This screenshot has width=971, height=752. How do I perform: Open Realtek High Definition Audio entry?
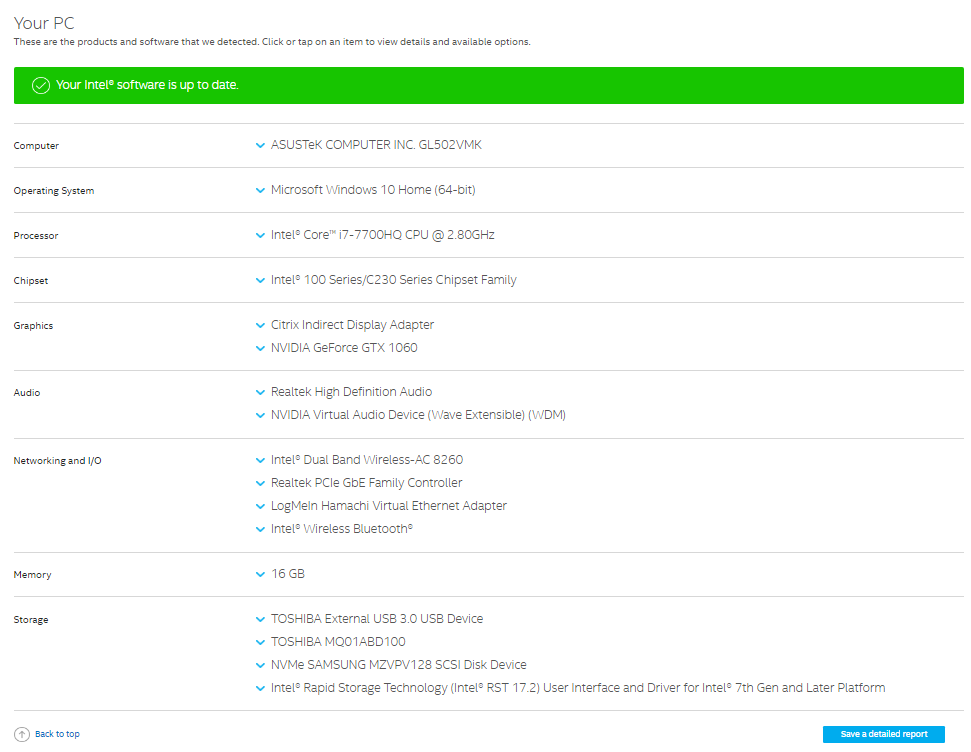click(x=351, y=391)
